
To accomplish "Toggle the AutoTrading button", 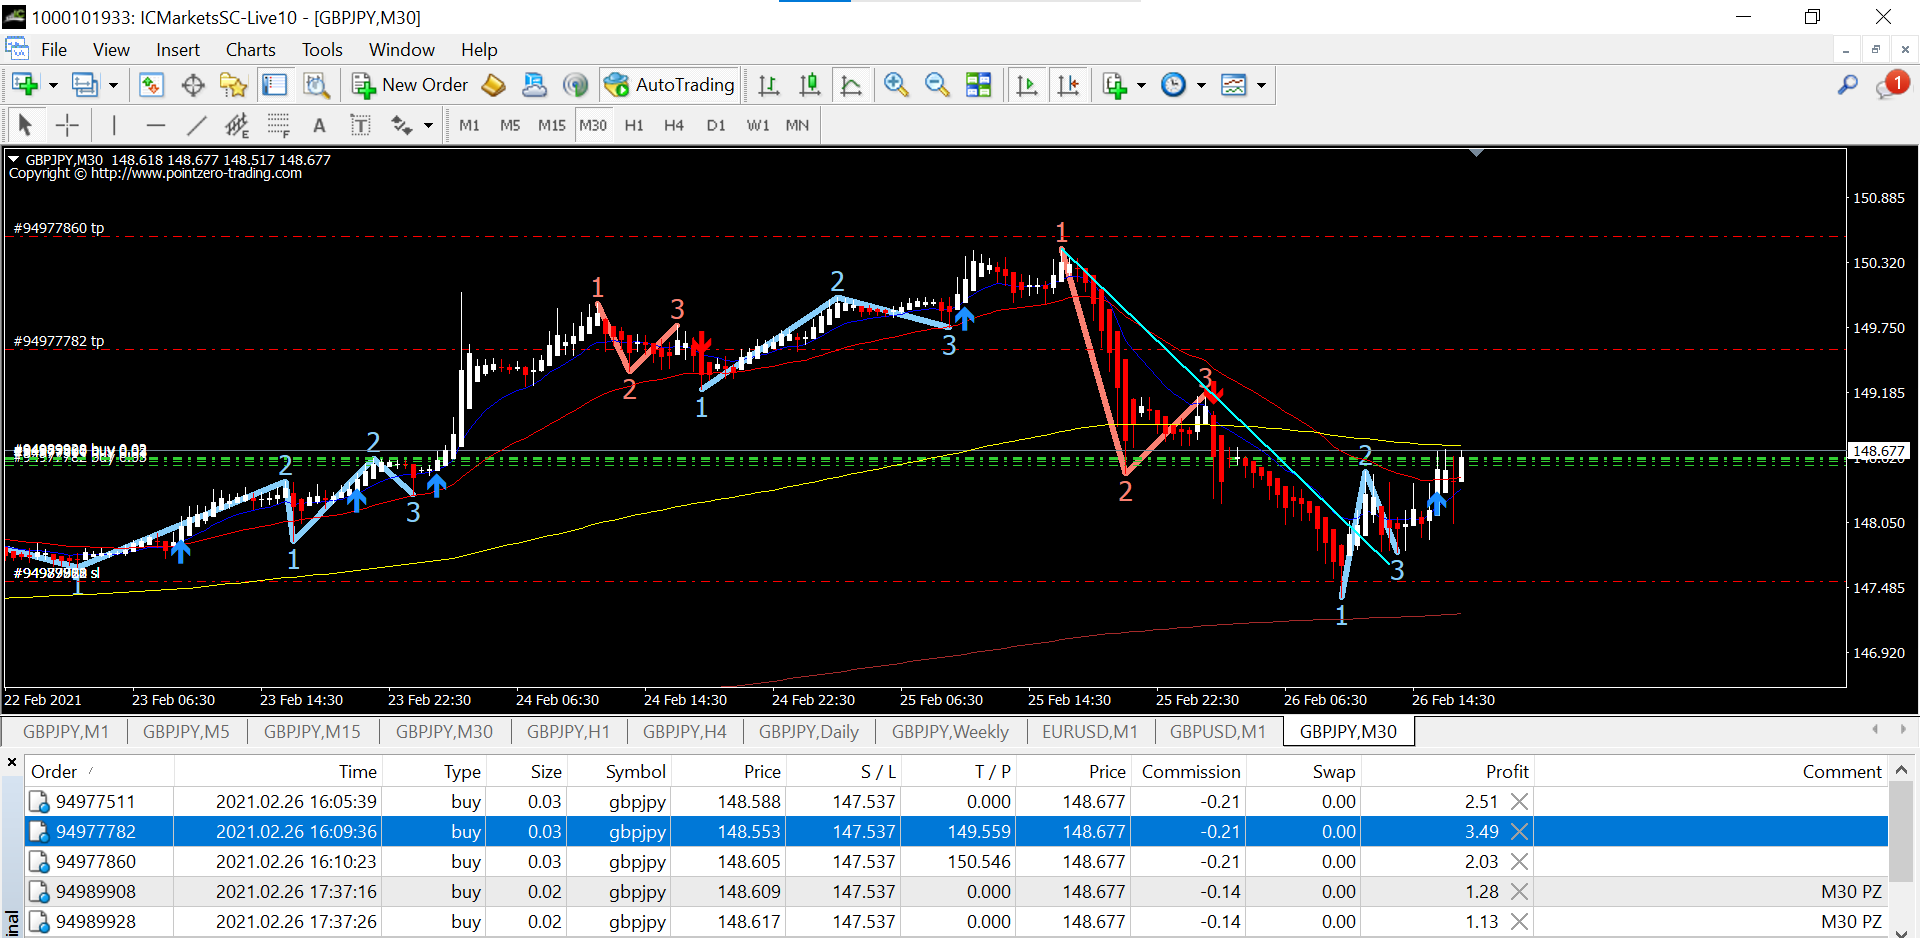I will 670,85.
